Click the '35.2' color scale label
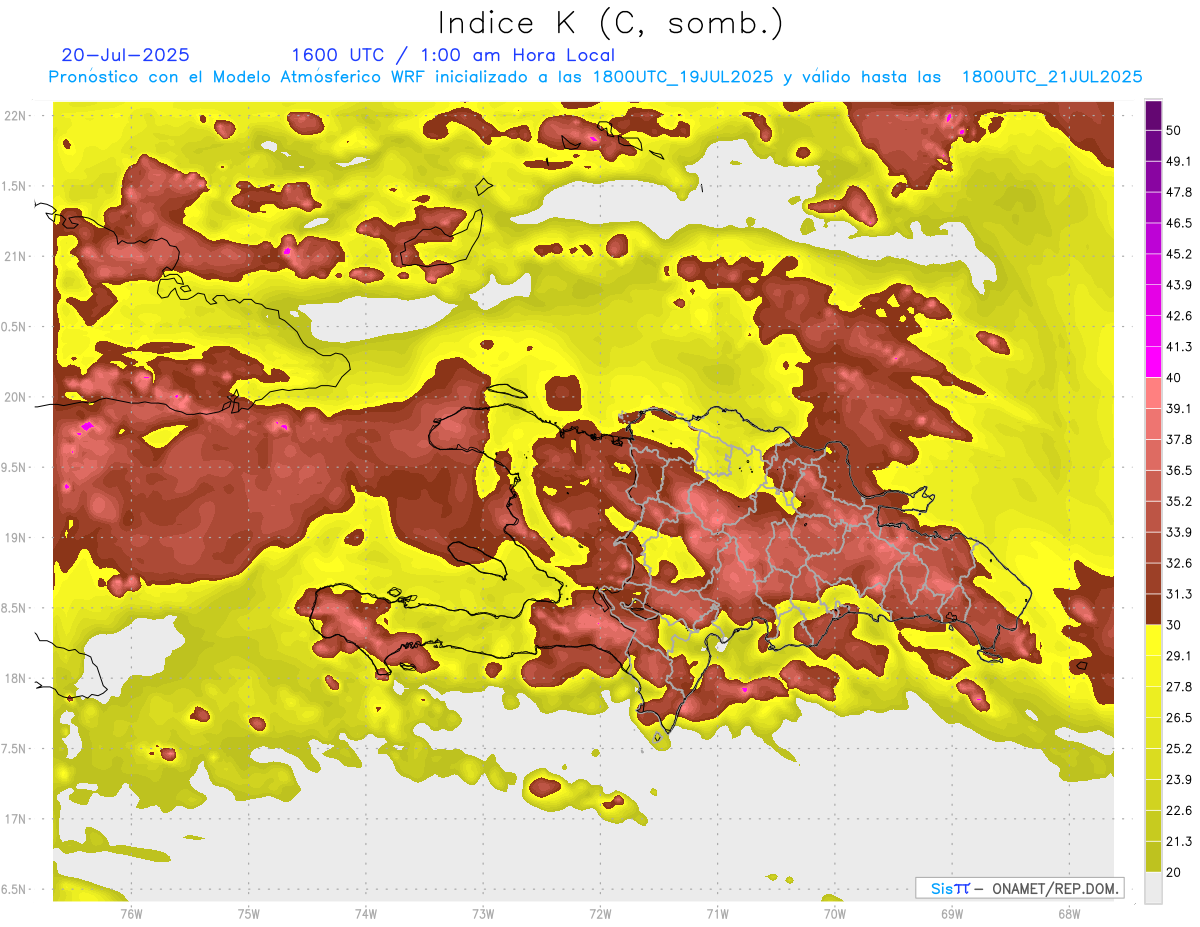This screenshot has width=1200, height=927. coord(1178,501)
